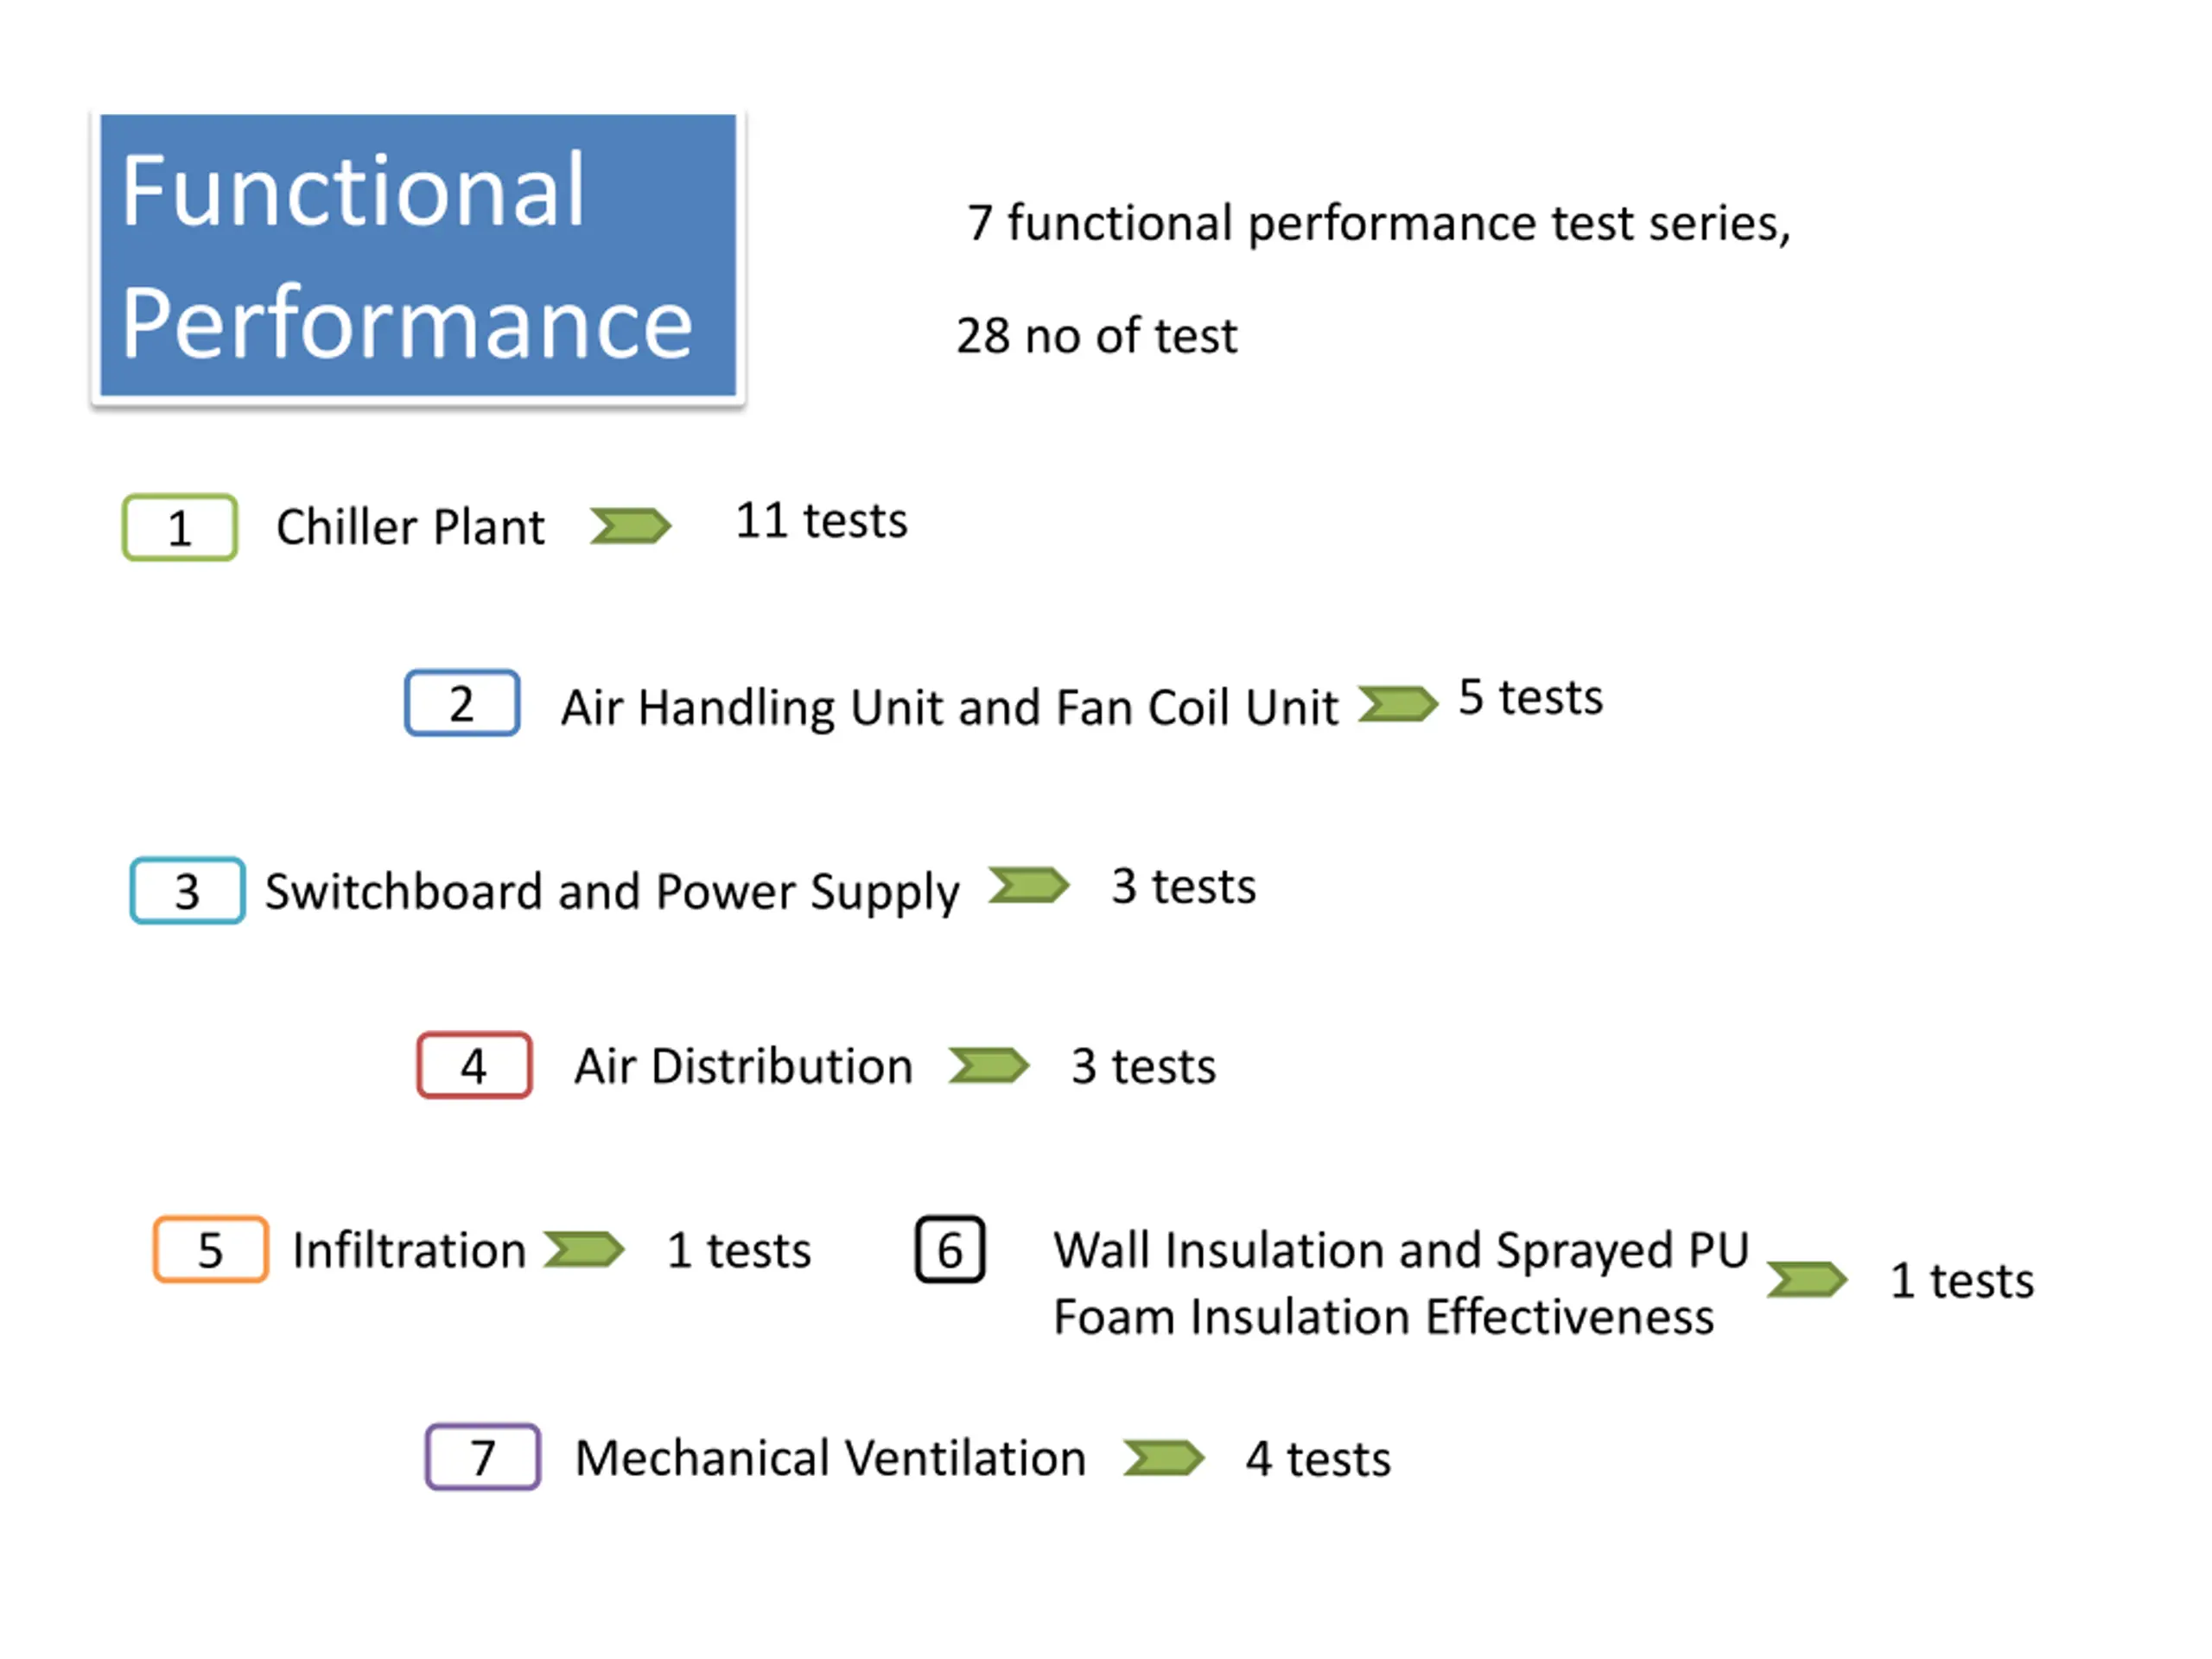Click the Mechanical Ventilation label
The width and height of the screenshot is (2212, 1659).
(x=830, y=1458)
